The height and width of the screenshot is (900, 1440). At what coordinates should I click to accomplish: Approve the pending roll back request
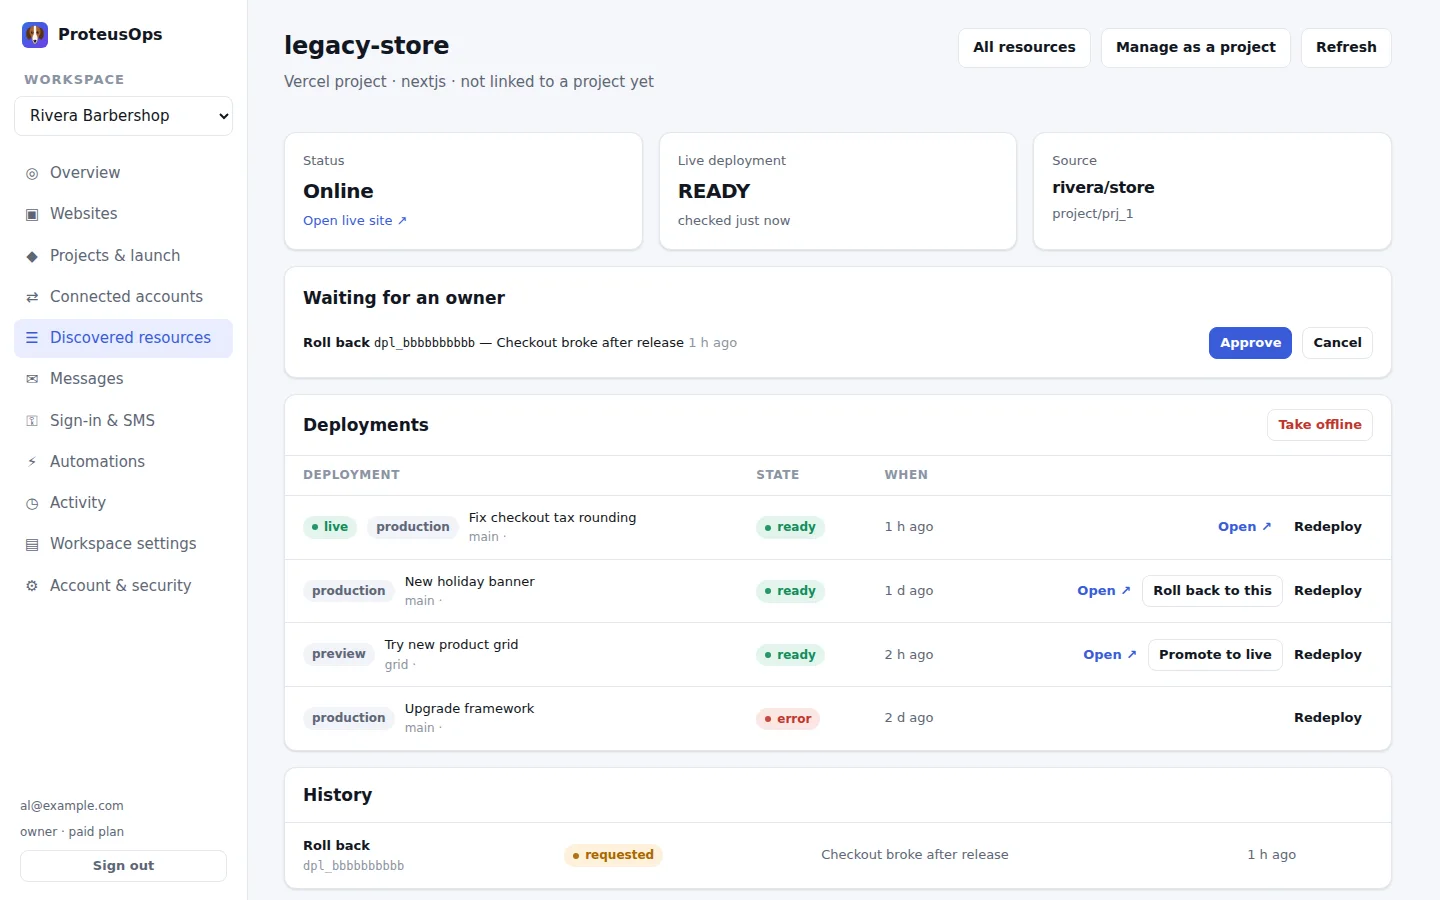(1250, 343)
